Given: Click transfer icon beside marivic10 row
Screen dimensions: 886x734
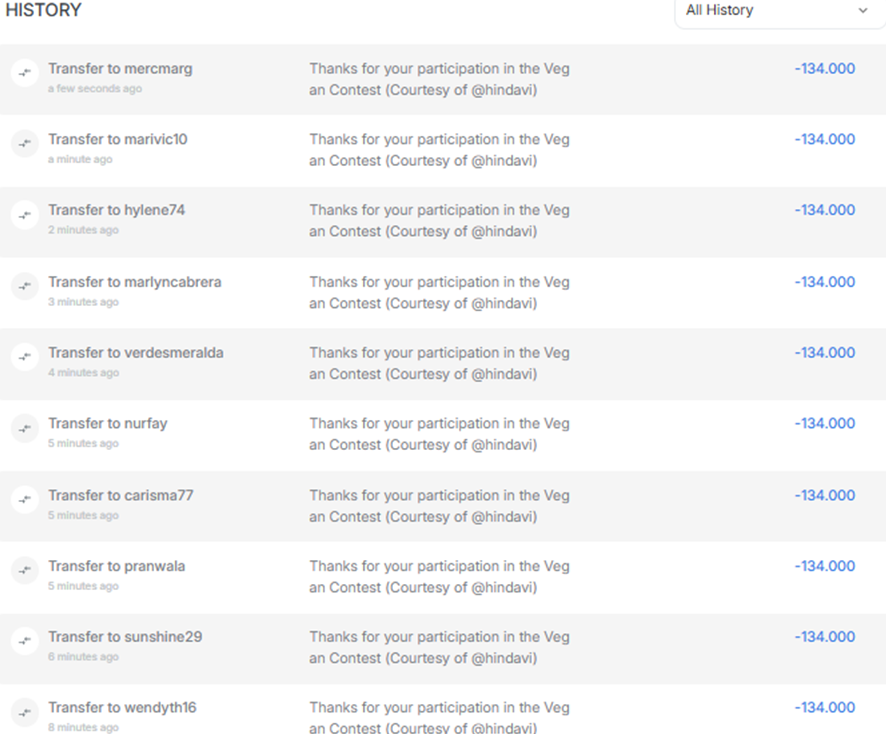Looking at the screenshot, I should click(25, 144).
